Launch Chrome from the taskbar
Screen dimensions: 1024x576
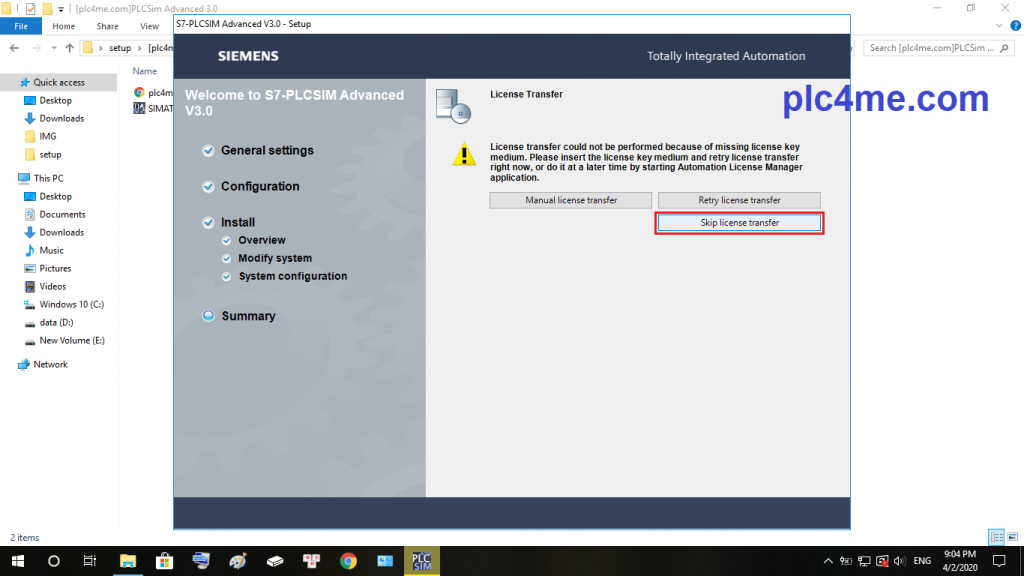[348, 561]
